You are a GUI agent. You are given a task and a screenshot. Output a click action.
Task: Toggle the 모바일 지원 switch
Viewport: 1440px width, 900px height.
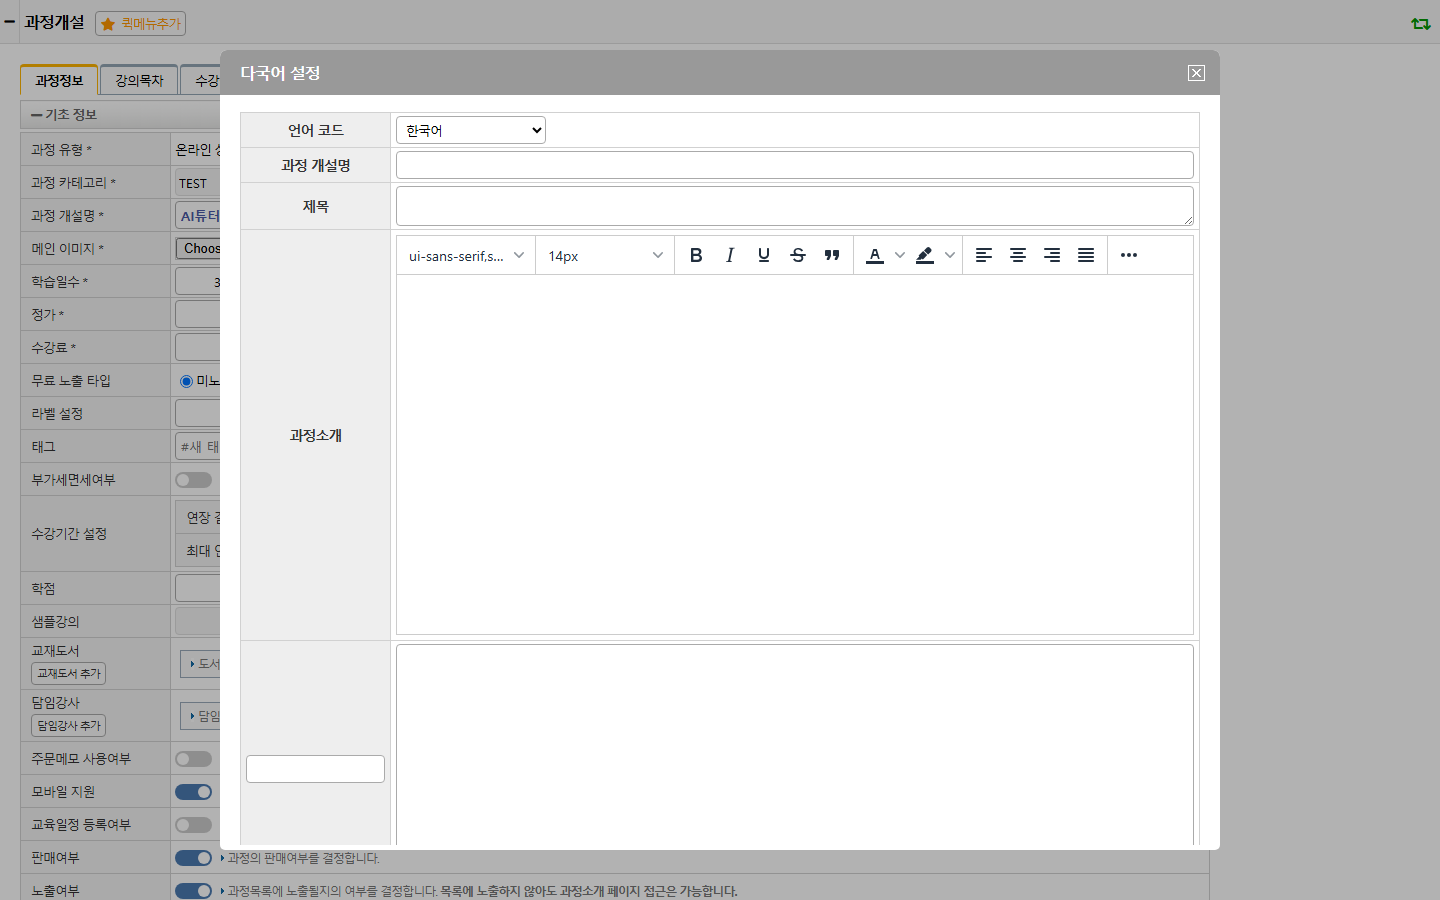tap(194, 792)
